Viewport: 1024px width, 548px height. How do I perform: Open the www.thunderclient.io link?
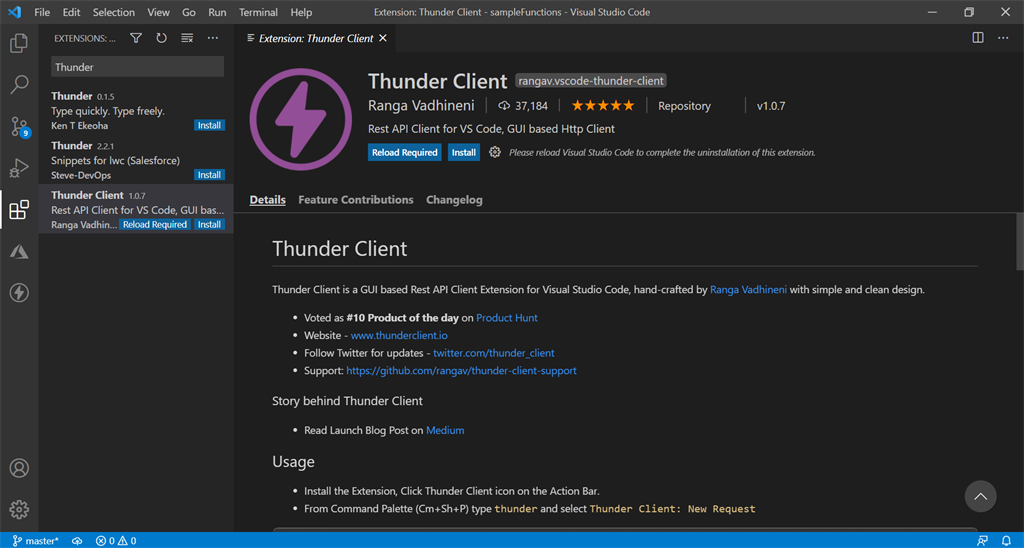tap(399, 336)
